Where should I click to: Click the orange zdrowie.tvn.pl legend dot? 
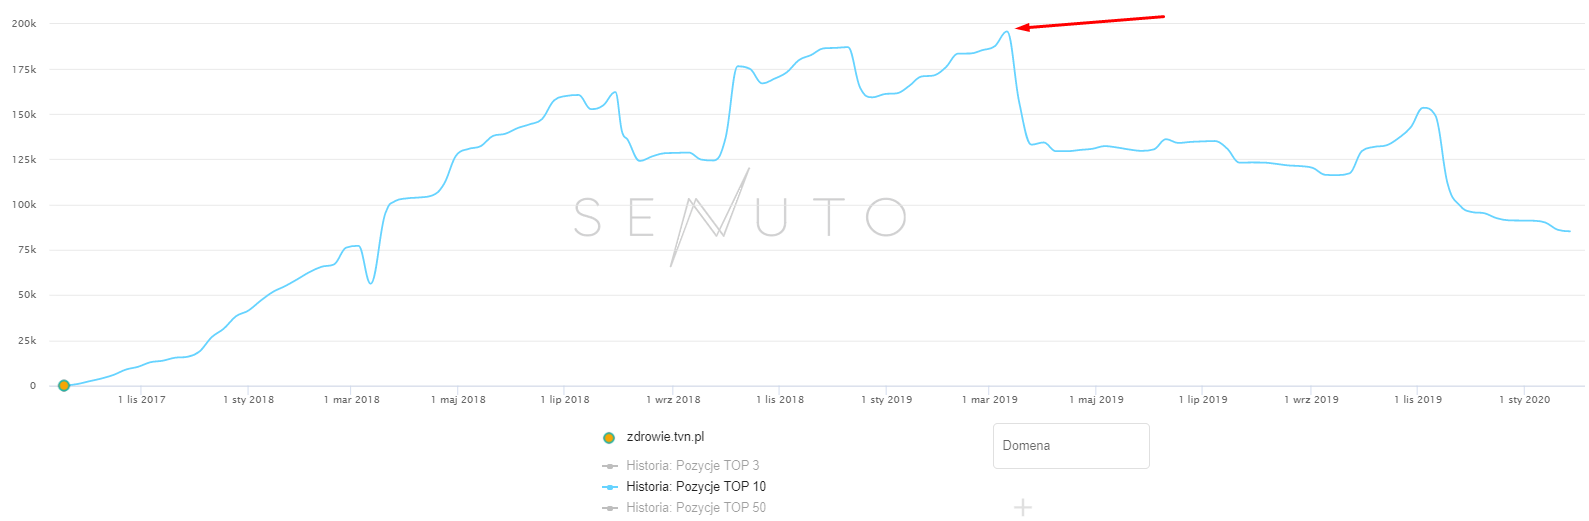click(609, 438)
